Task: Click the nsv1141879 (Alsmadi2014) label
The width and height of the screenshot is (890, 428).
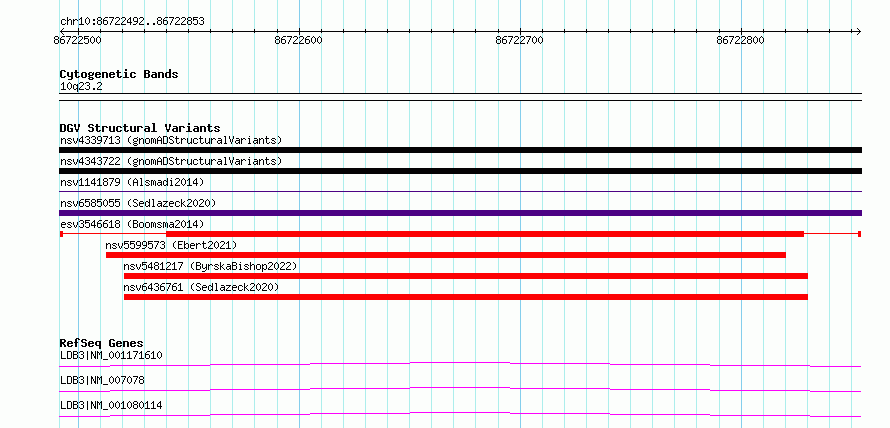Action: coord(132,182)
